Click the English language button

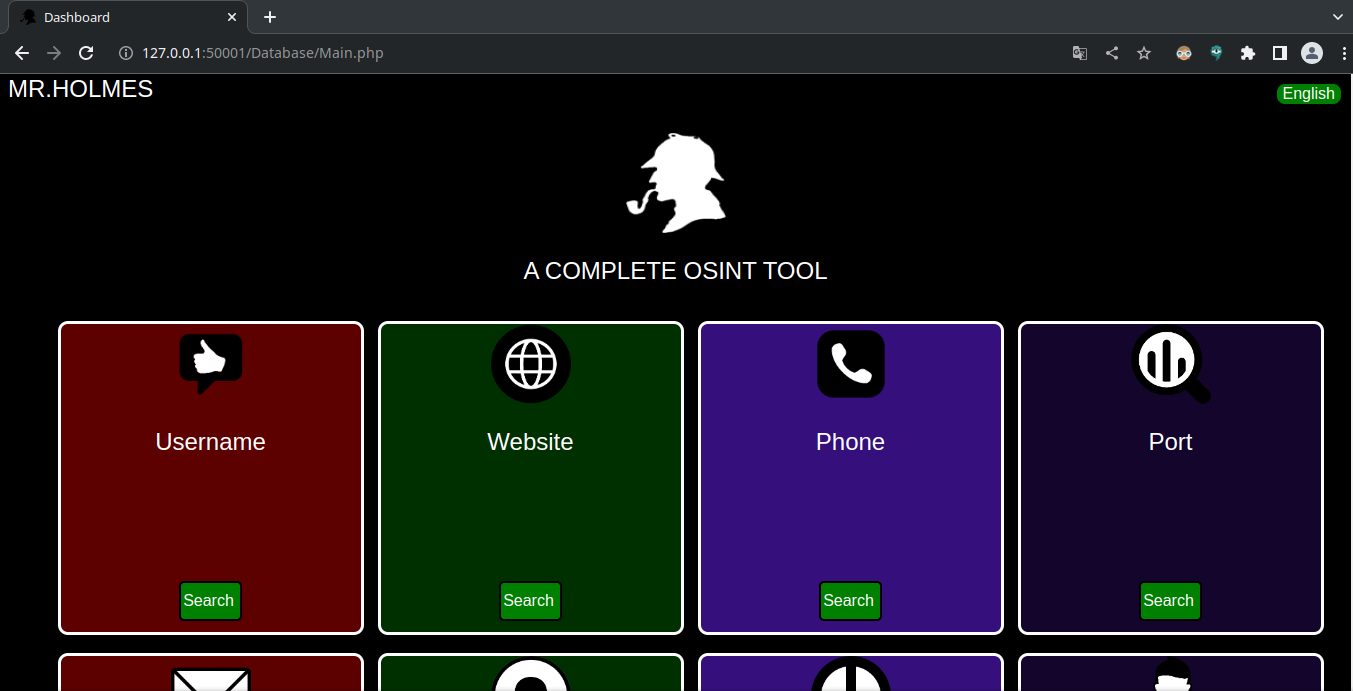pos(1308,93)
